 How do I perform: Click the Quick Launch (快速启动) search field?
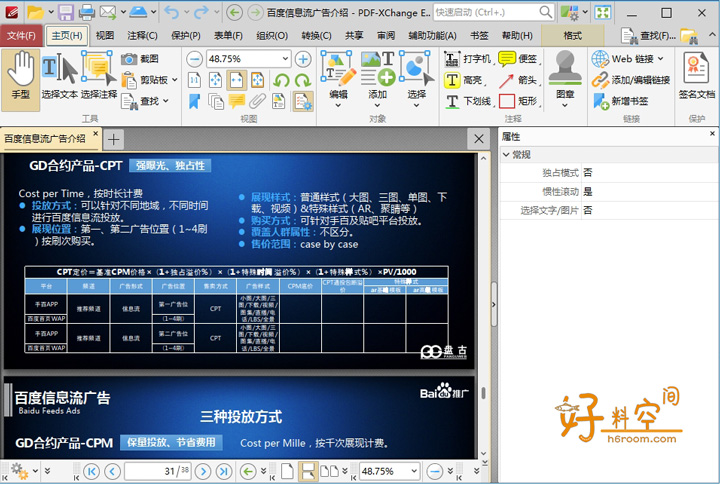point(494,12)
